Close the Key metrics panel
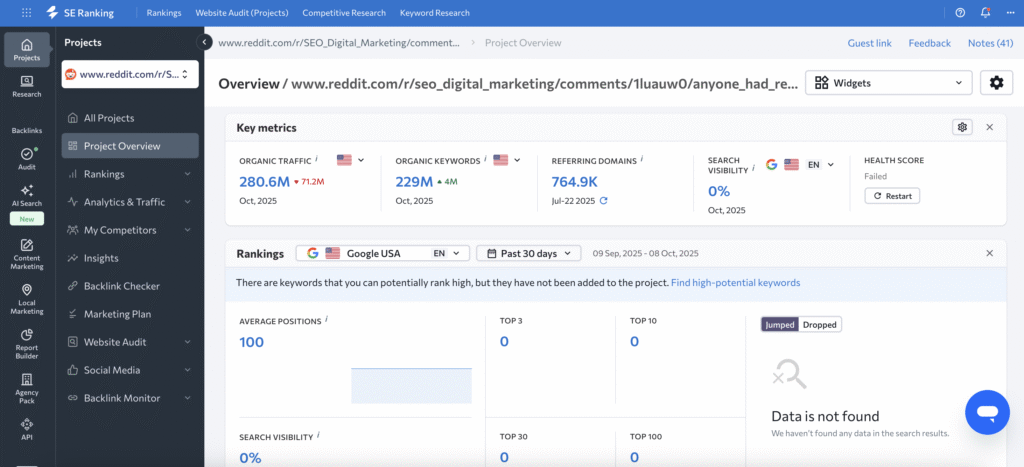The image size is (1024, 467). point(989,127)
